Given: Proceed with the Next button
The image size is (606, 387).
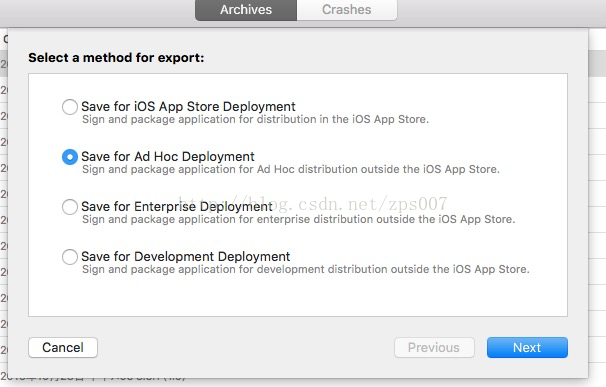Looking at the screenshot, I should [527, 348].
